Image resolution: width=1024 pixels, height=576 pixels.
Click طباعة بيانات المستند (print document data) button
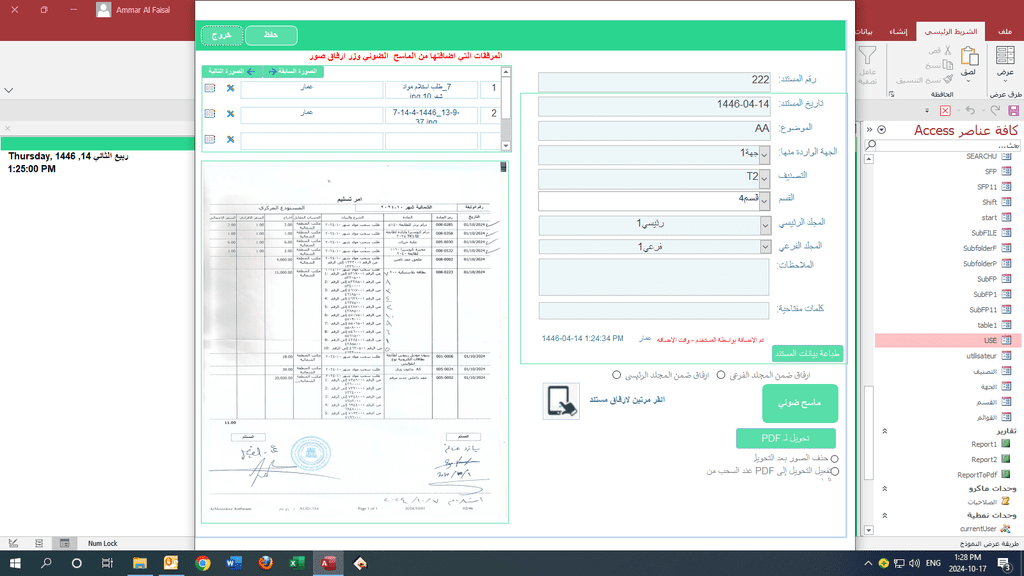point(807,353)
